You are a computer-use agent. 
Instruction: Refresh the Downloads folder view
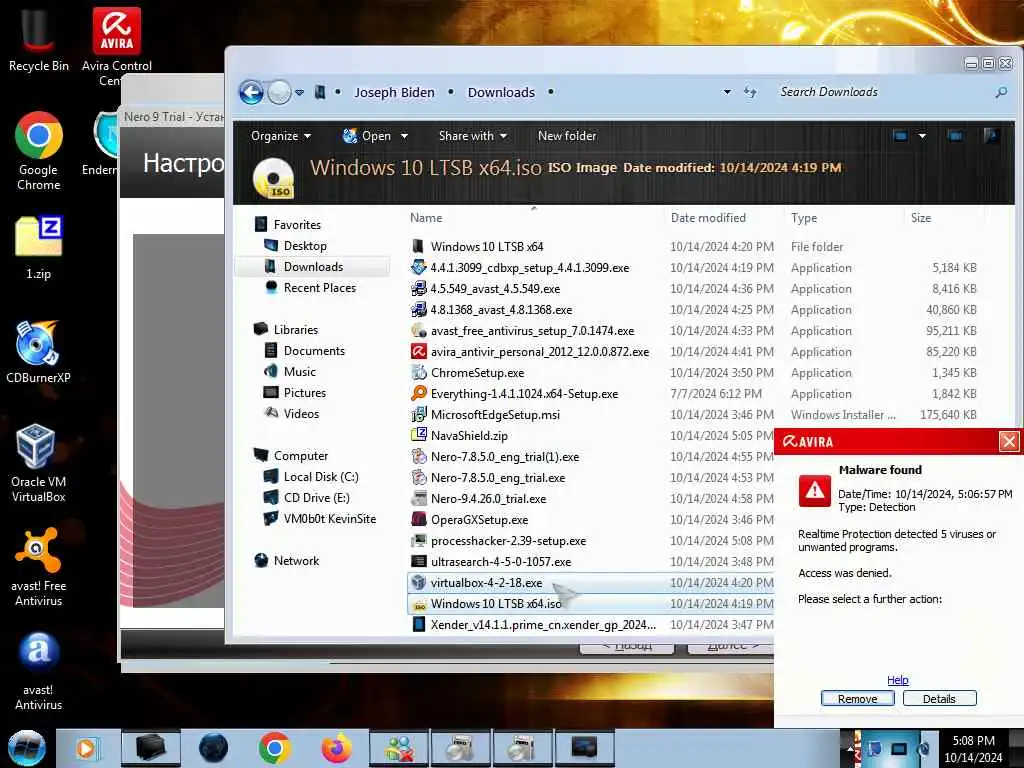coord(750,92)
